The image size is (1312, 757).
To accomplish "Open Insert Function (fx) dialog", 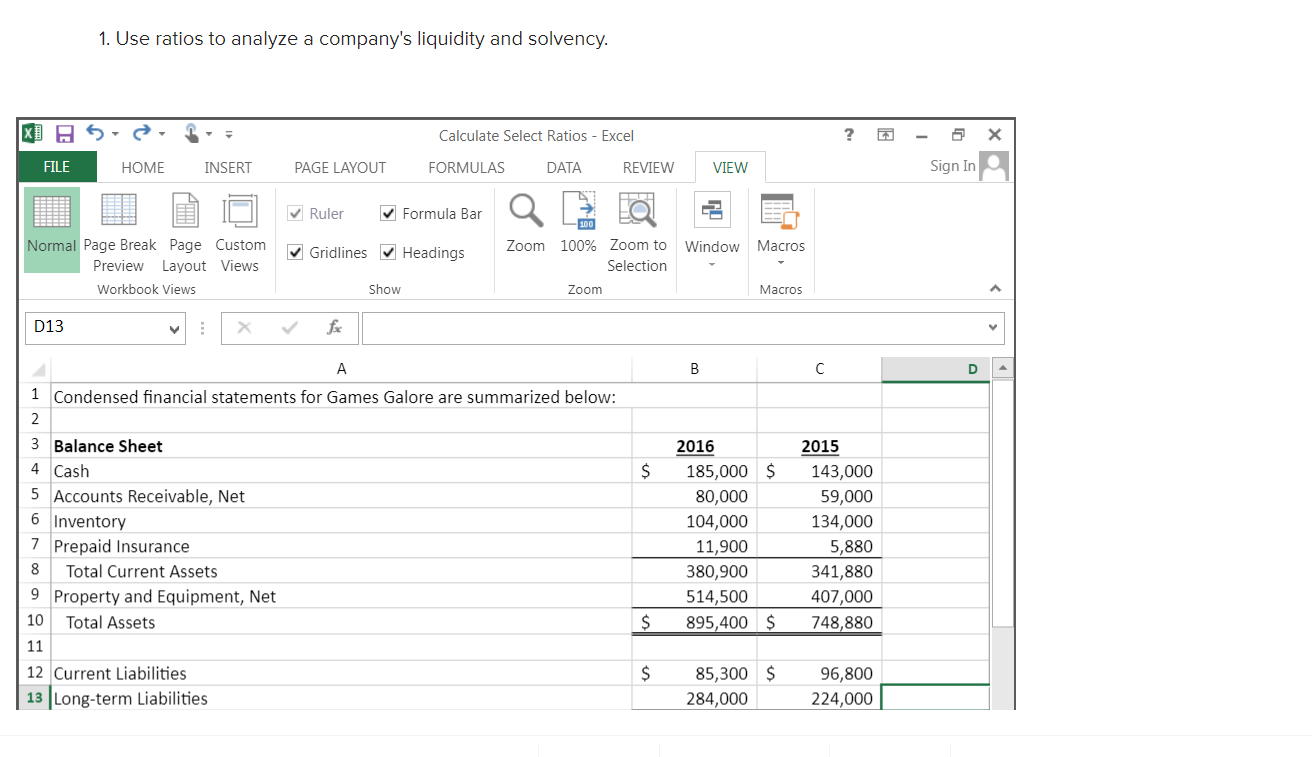I will [x=334, y=327].
